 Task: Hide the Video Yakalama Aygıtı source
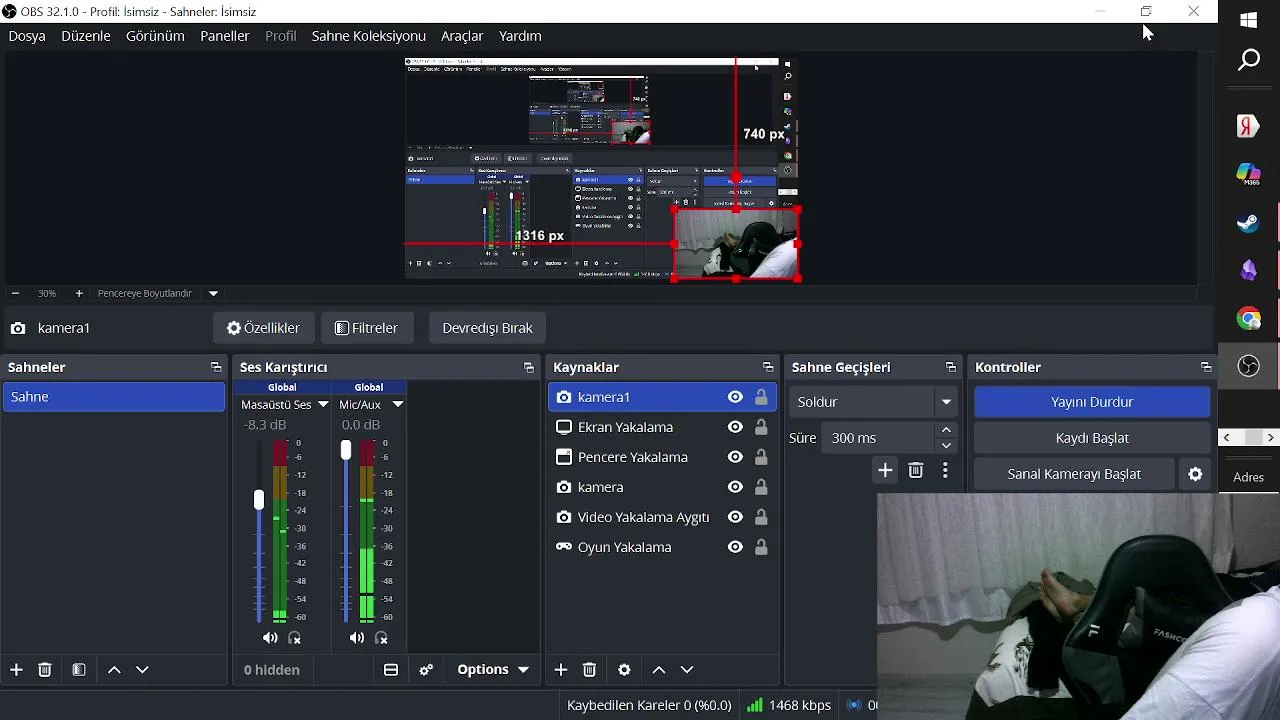(x=735, y=517)
